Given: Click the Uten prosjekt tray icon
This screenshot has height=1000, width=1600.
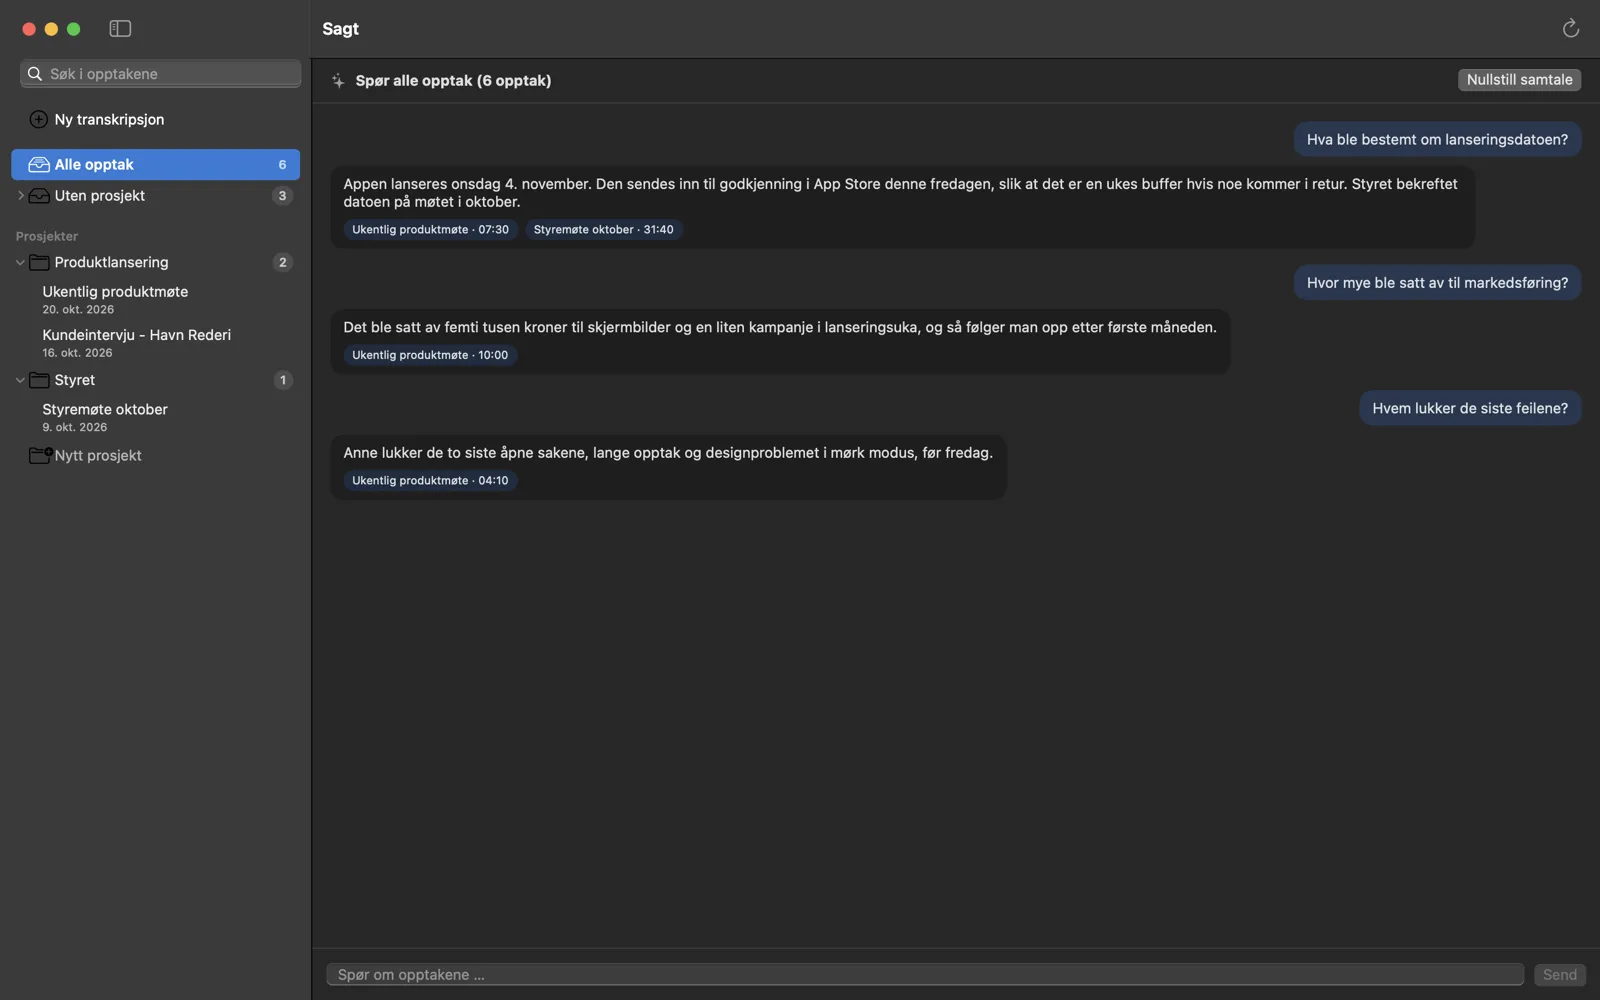Looking at the screenshot, I should click(39, 196).
